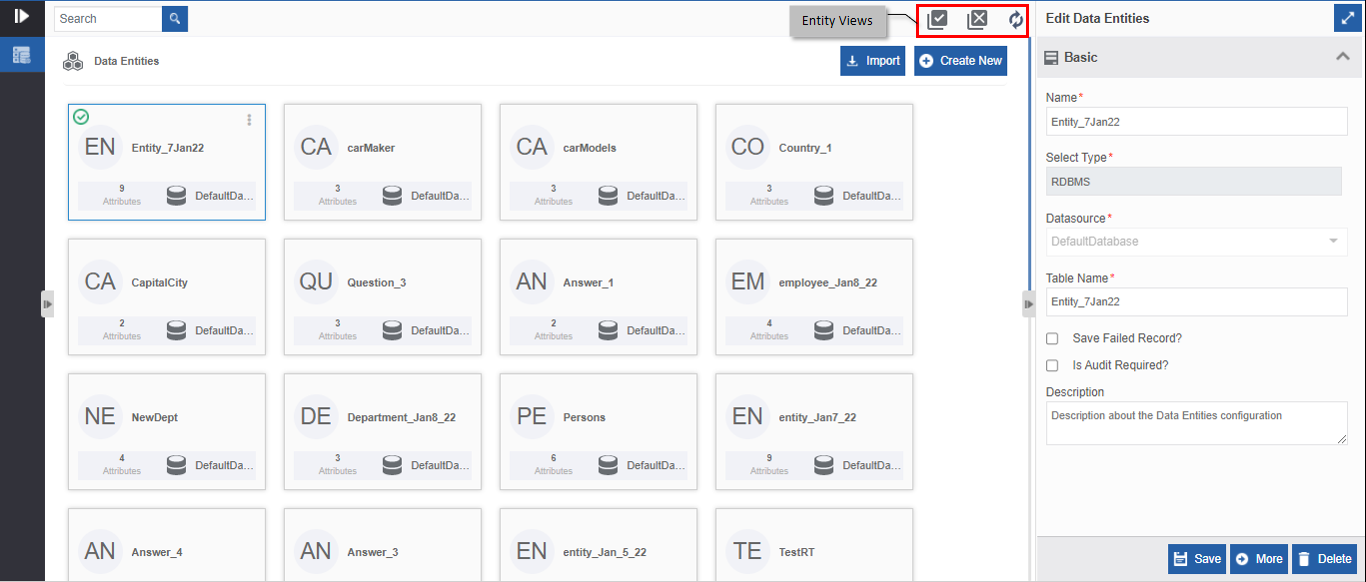Viewport: 1366px width, 582px height.
Task: Select the entity_Jan_5_22 card
Action: (598, 545)
